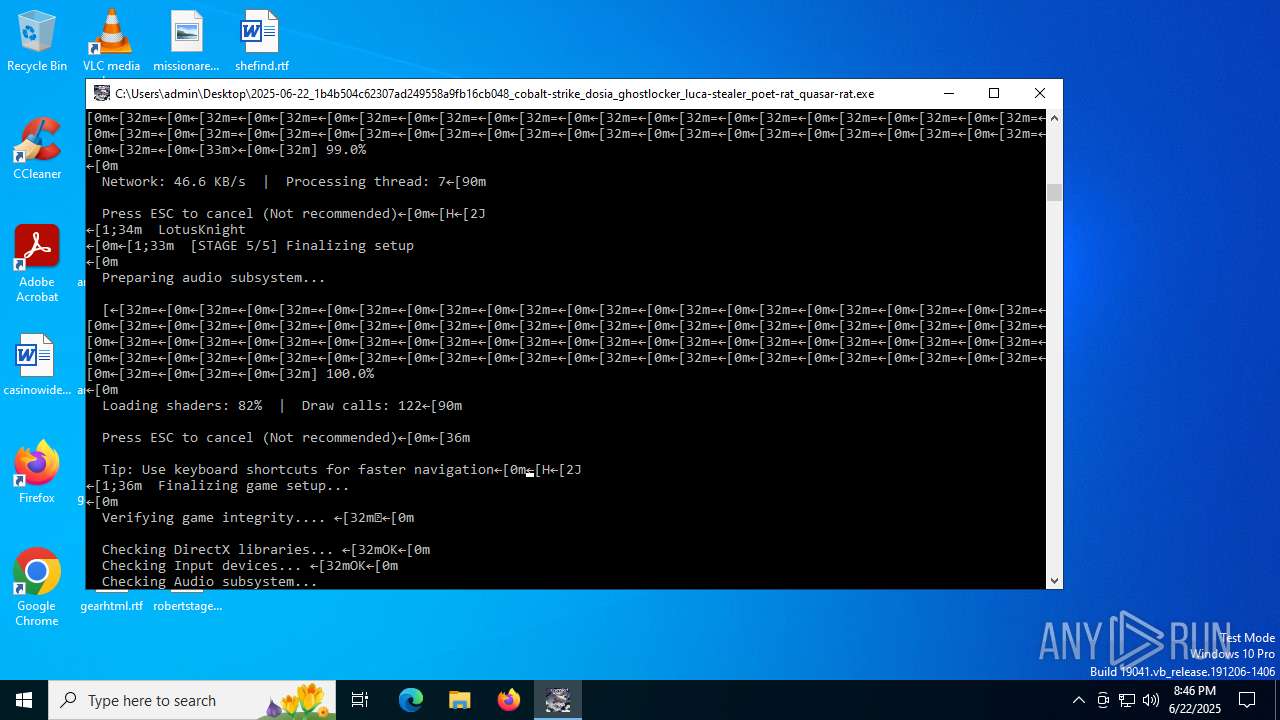
Task: Click the "Verifying game integrity...." line
Action: click(x=214, y=518)
